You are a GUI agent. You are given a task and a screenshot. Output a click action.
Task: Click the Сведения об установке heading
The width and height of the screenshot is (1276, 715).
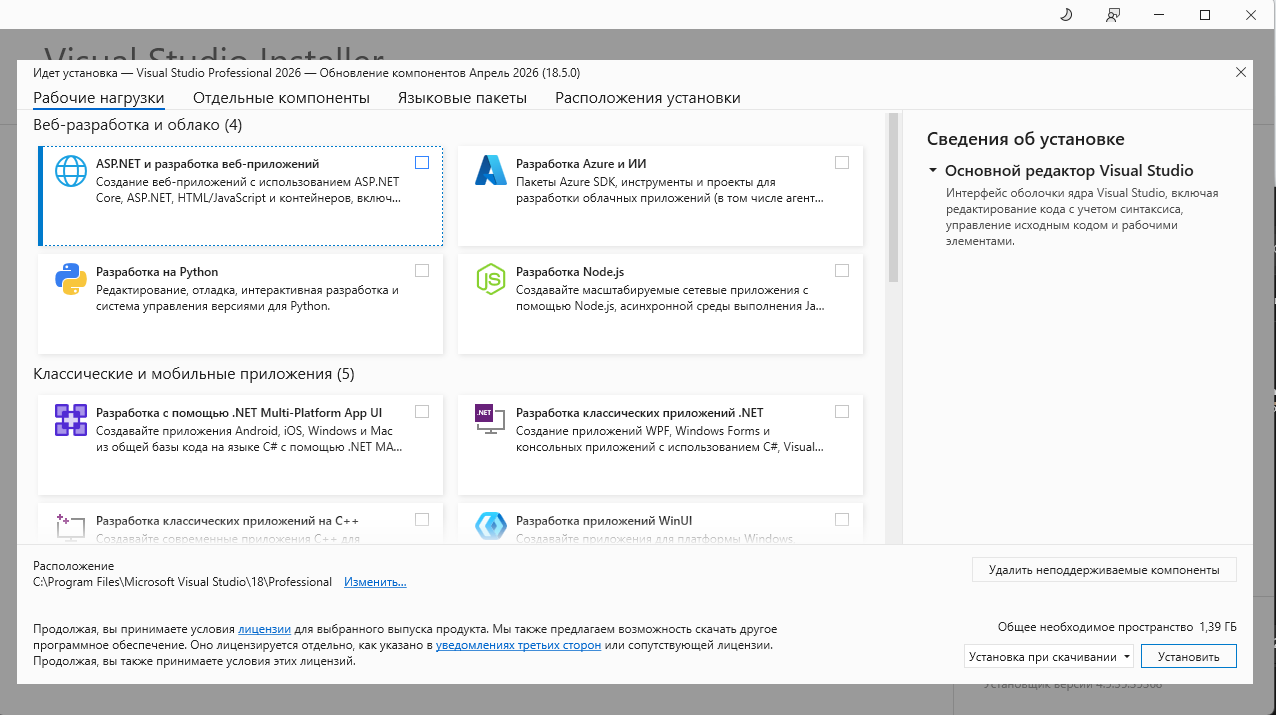click(1026, 139)
